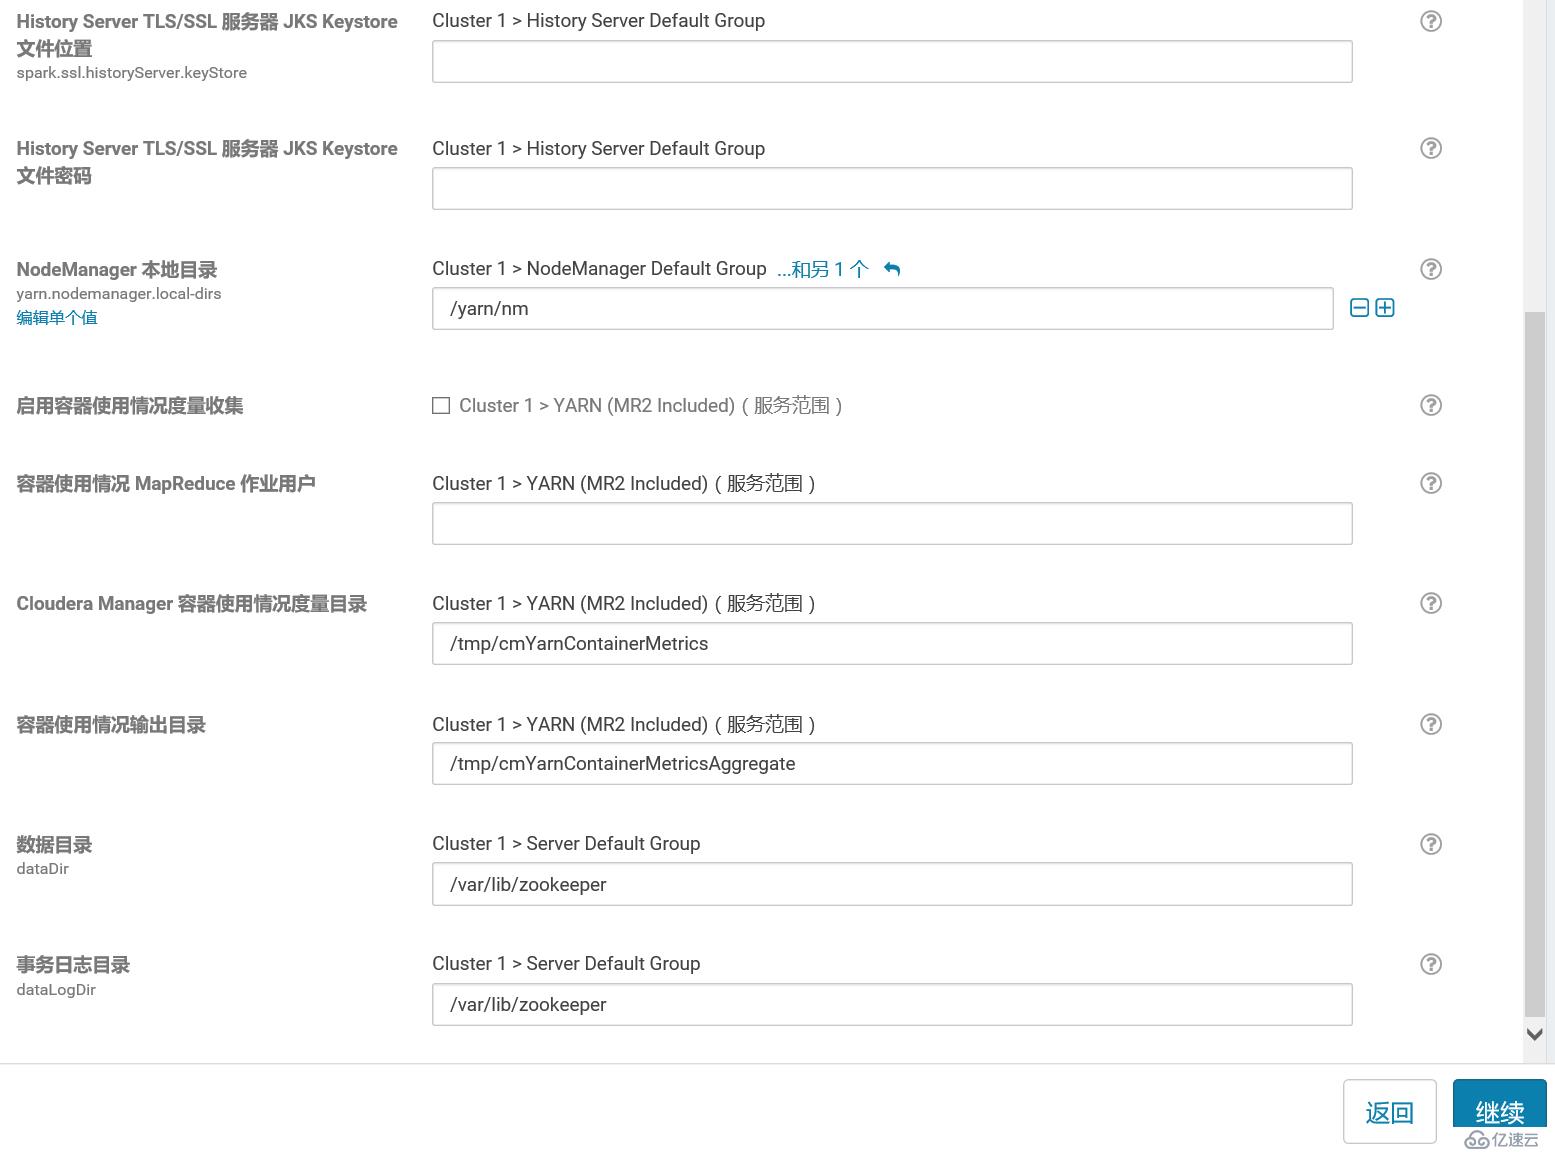This screenshot has width=1555, height=1152.
Task: Focus the spark.ssl.historyServer.keyStore input field
Action: coord(892,62)
